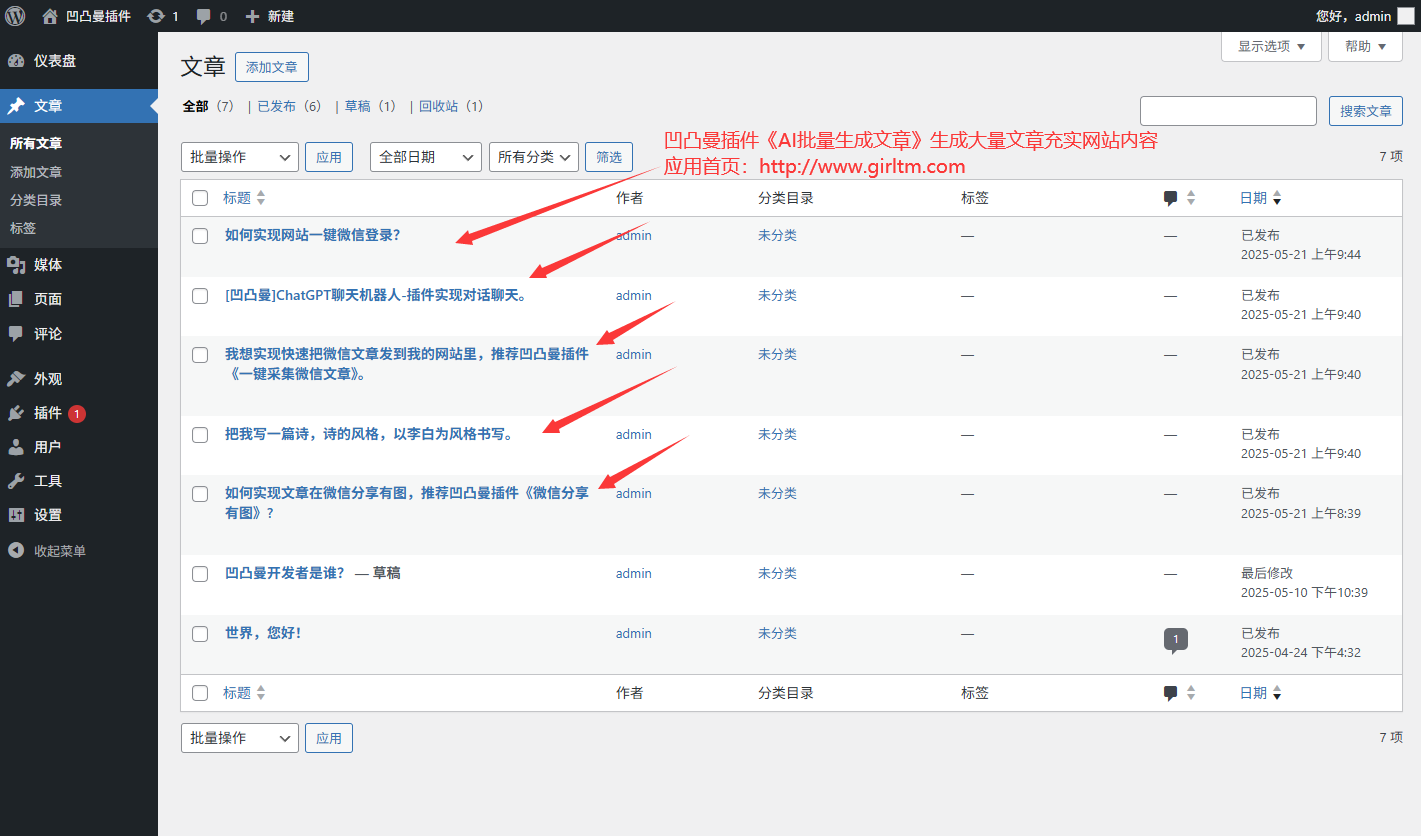
Task: Check the box for 一键采集微信文章 post
Action: point(200,355)
